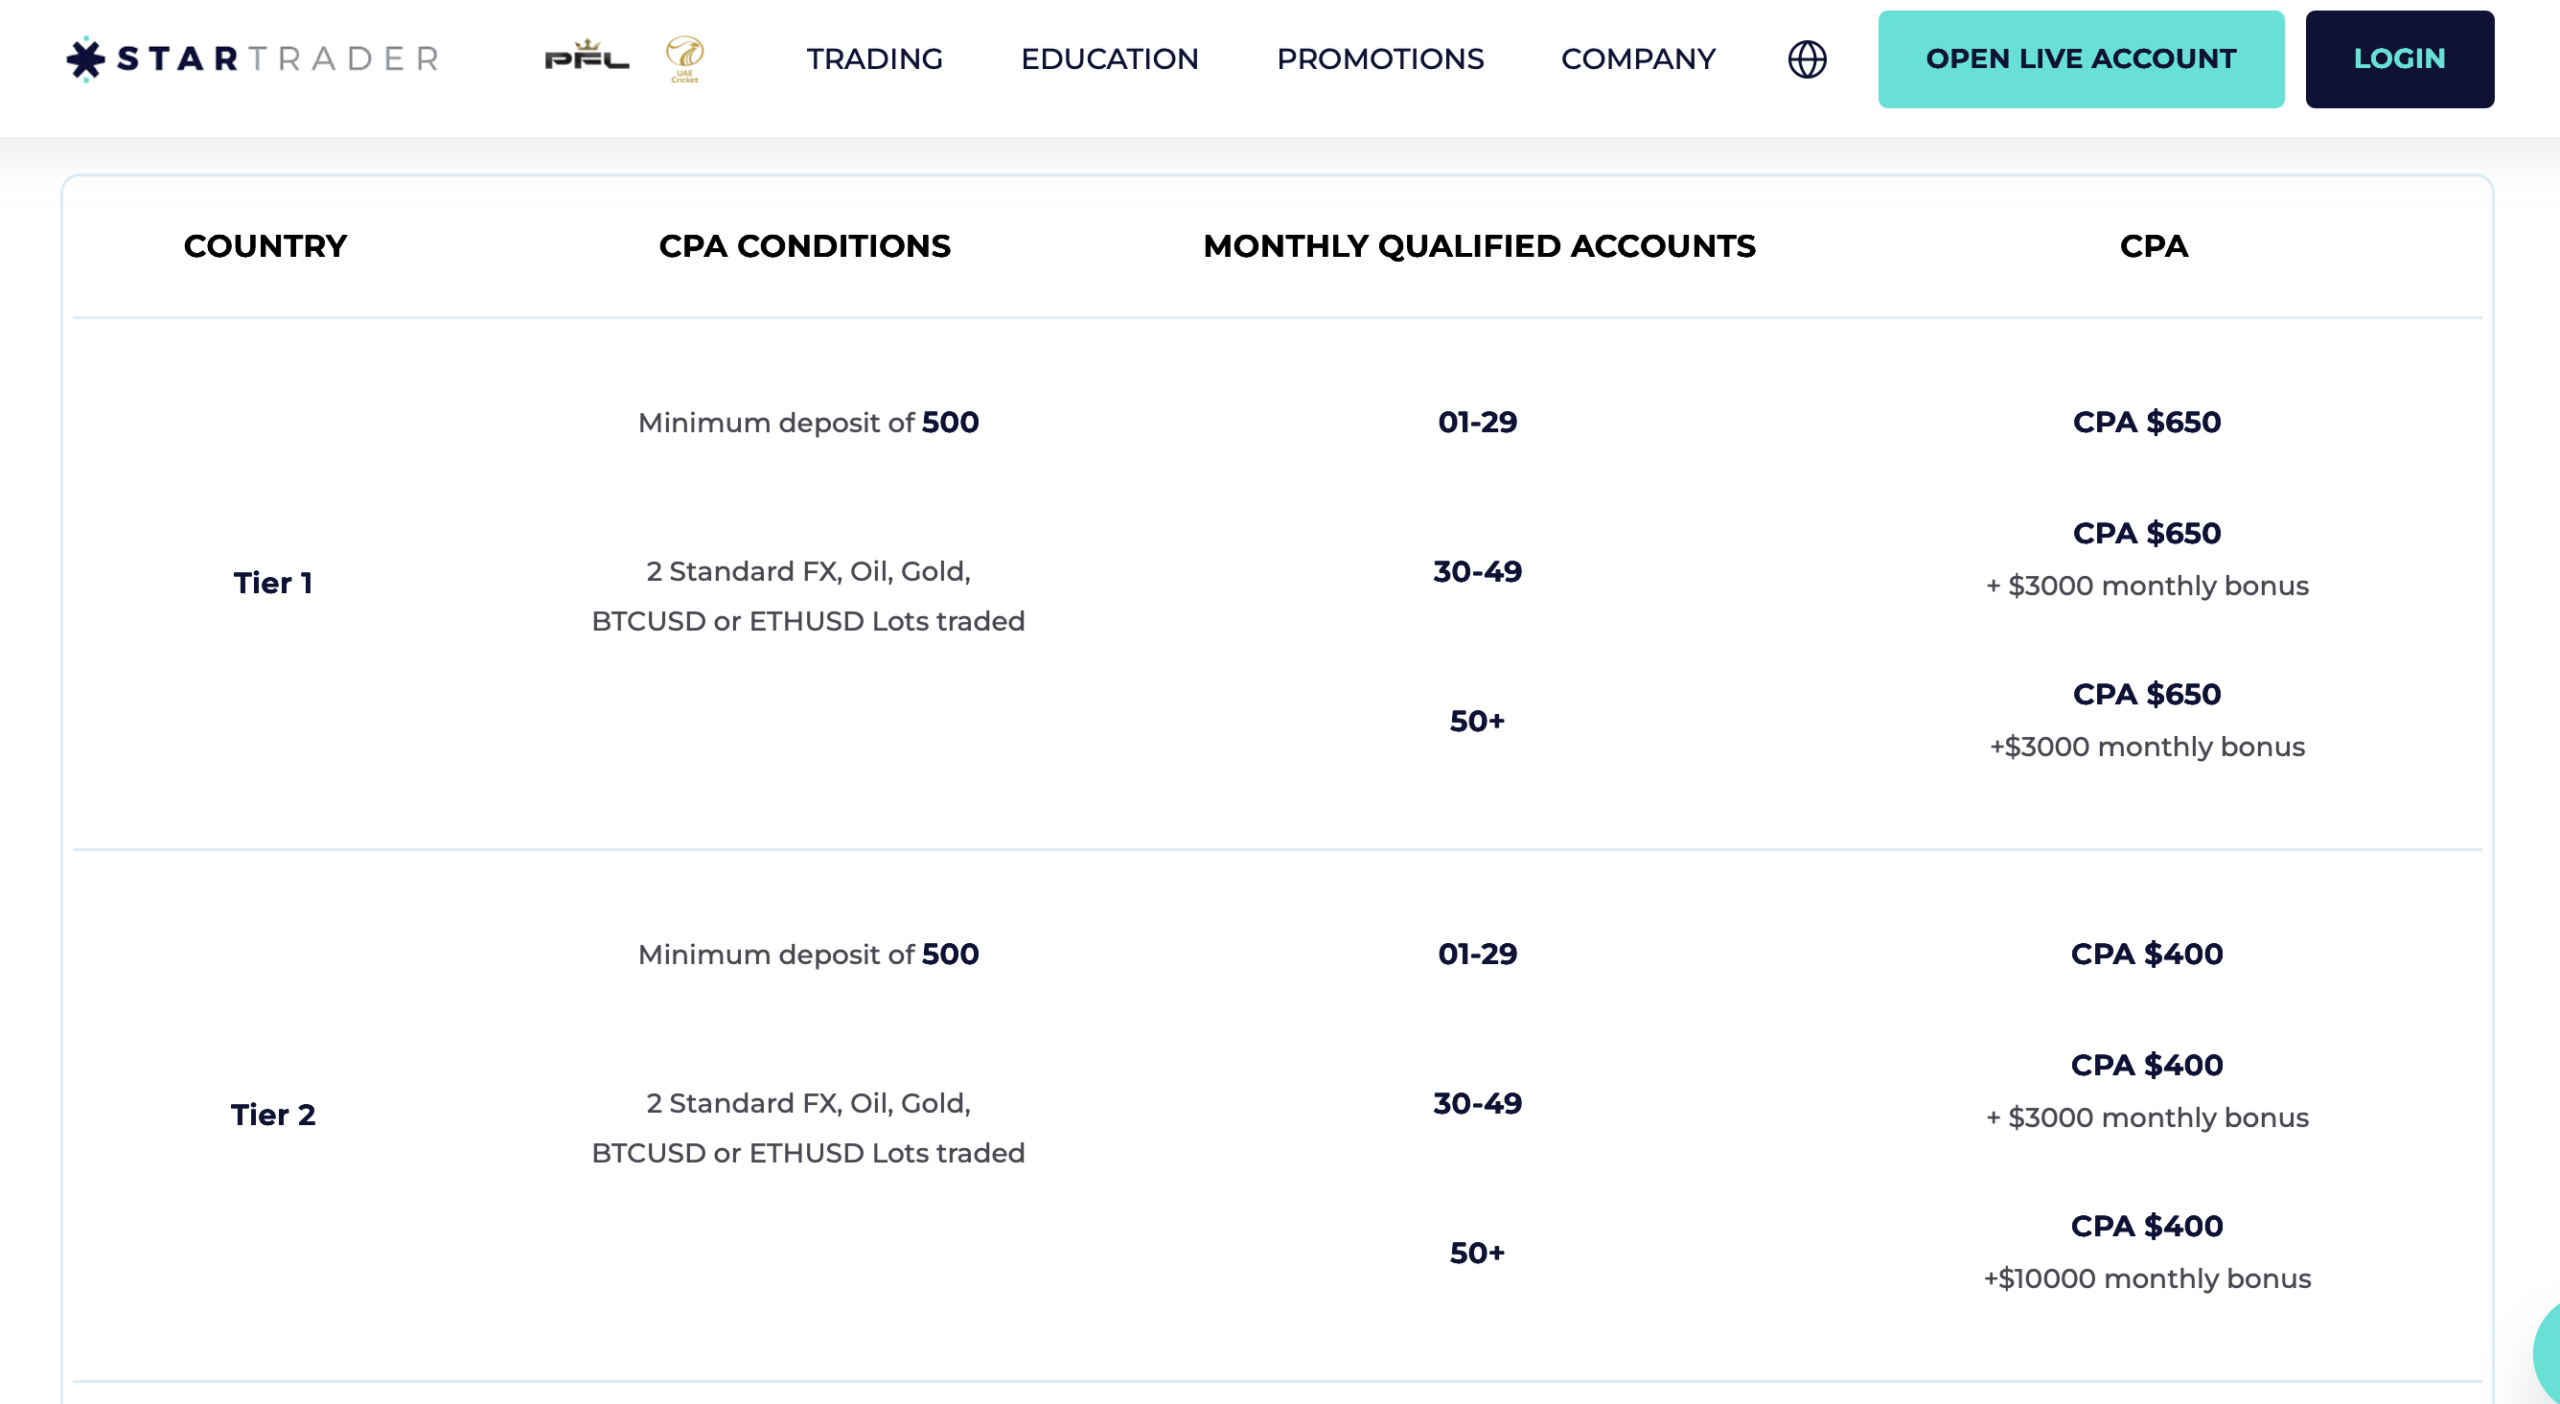The width and height of the screenshot is (2560, 1404).
Task: Click the MONTHLY QUALIFIED ACCOUNTS header
Action: click(x=1479, y=246)
